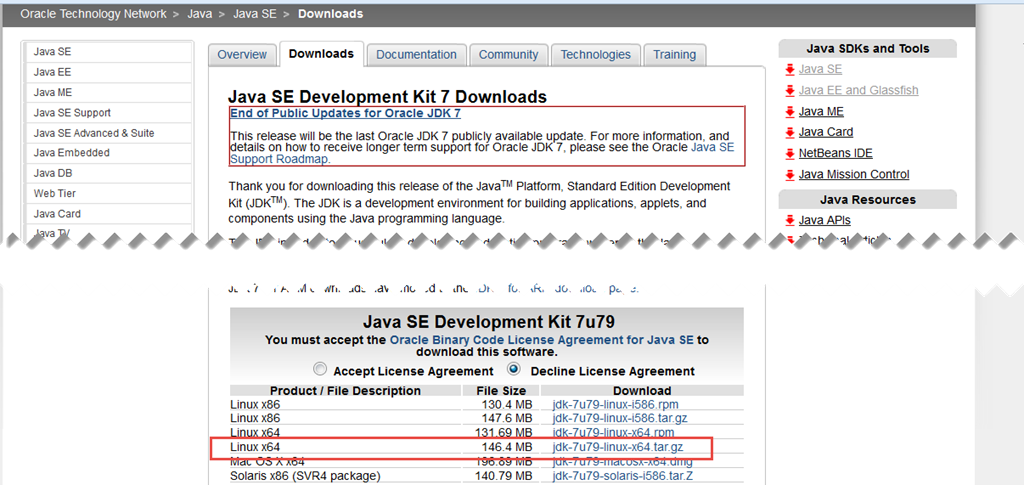Select Java SE Advanced & Suite in sidebar
Image resolution: width=1024 pixels, height=485 pixels.
click(94, 133)
